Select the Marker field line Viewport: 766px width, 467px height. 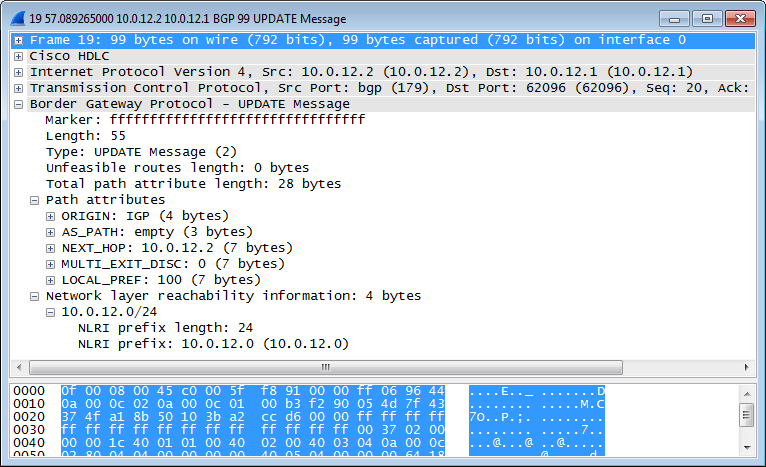[205, 120]
